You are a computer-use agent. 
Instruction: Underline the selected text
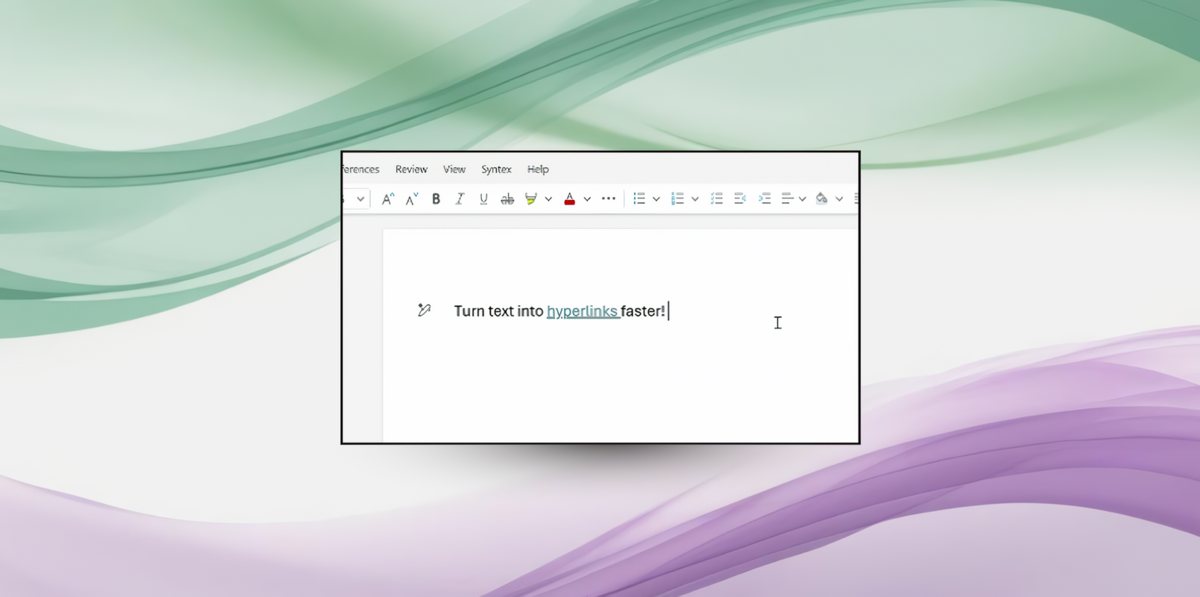click(484, 198)
